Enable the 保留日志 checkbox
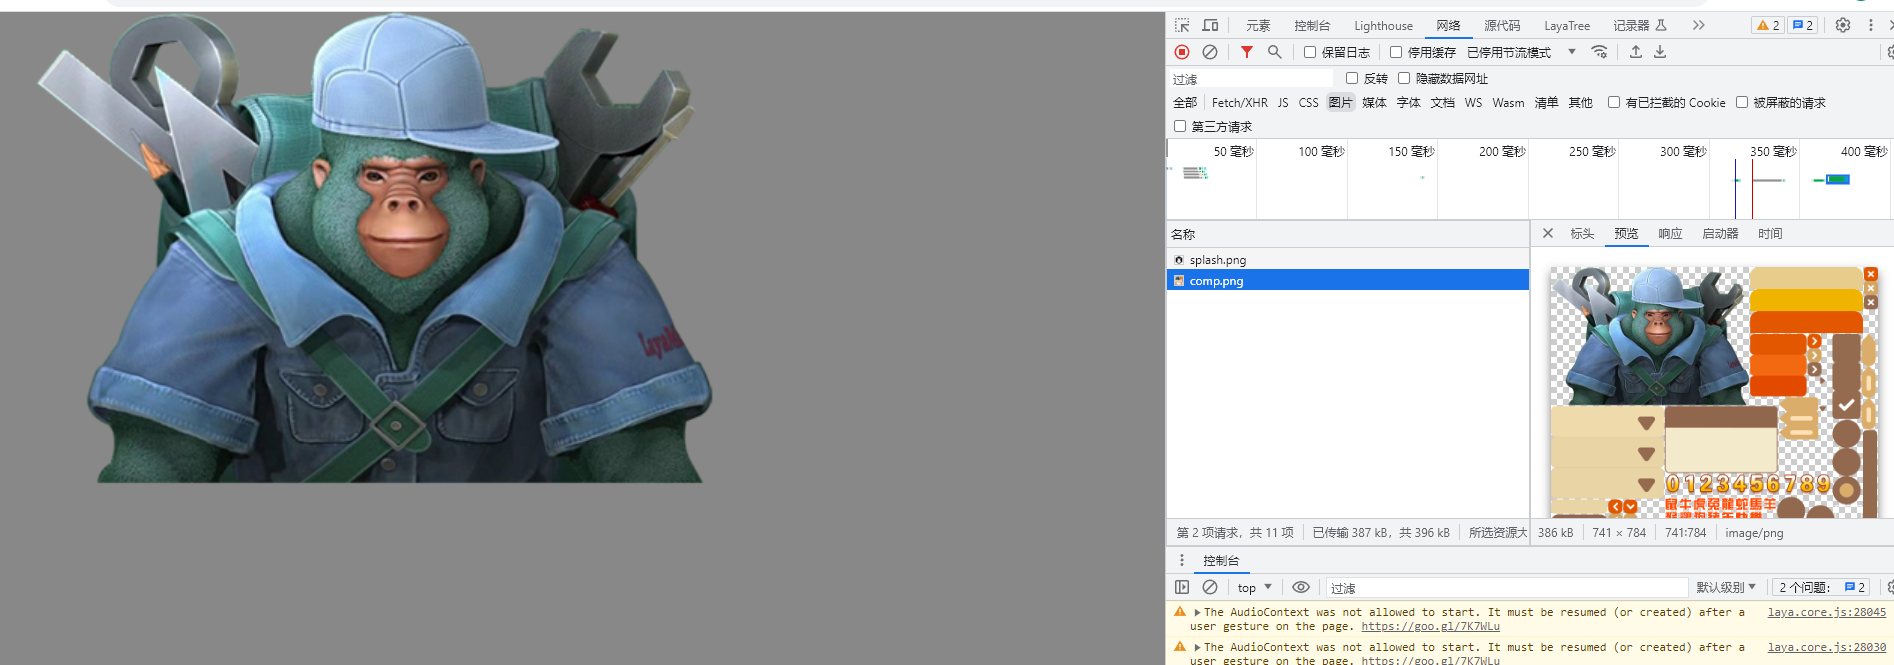Viewport: 1894px width, 665px height. (x=1310, y=52)
